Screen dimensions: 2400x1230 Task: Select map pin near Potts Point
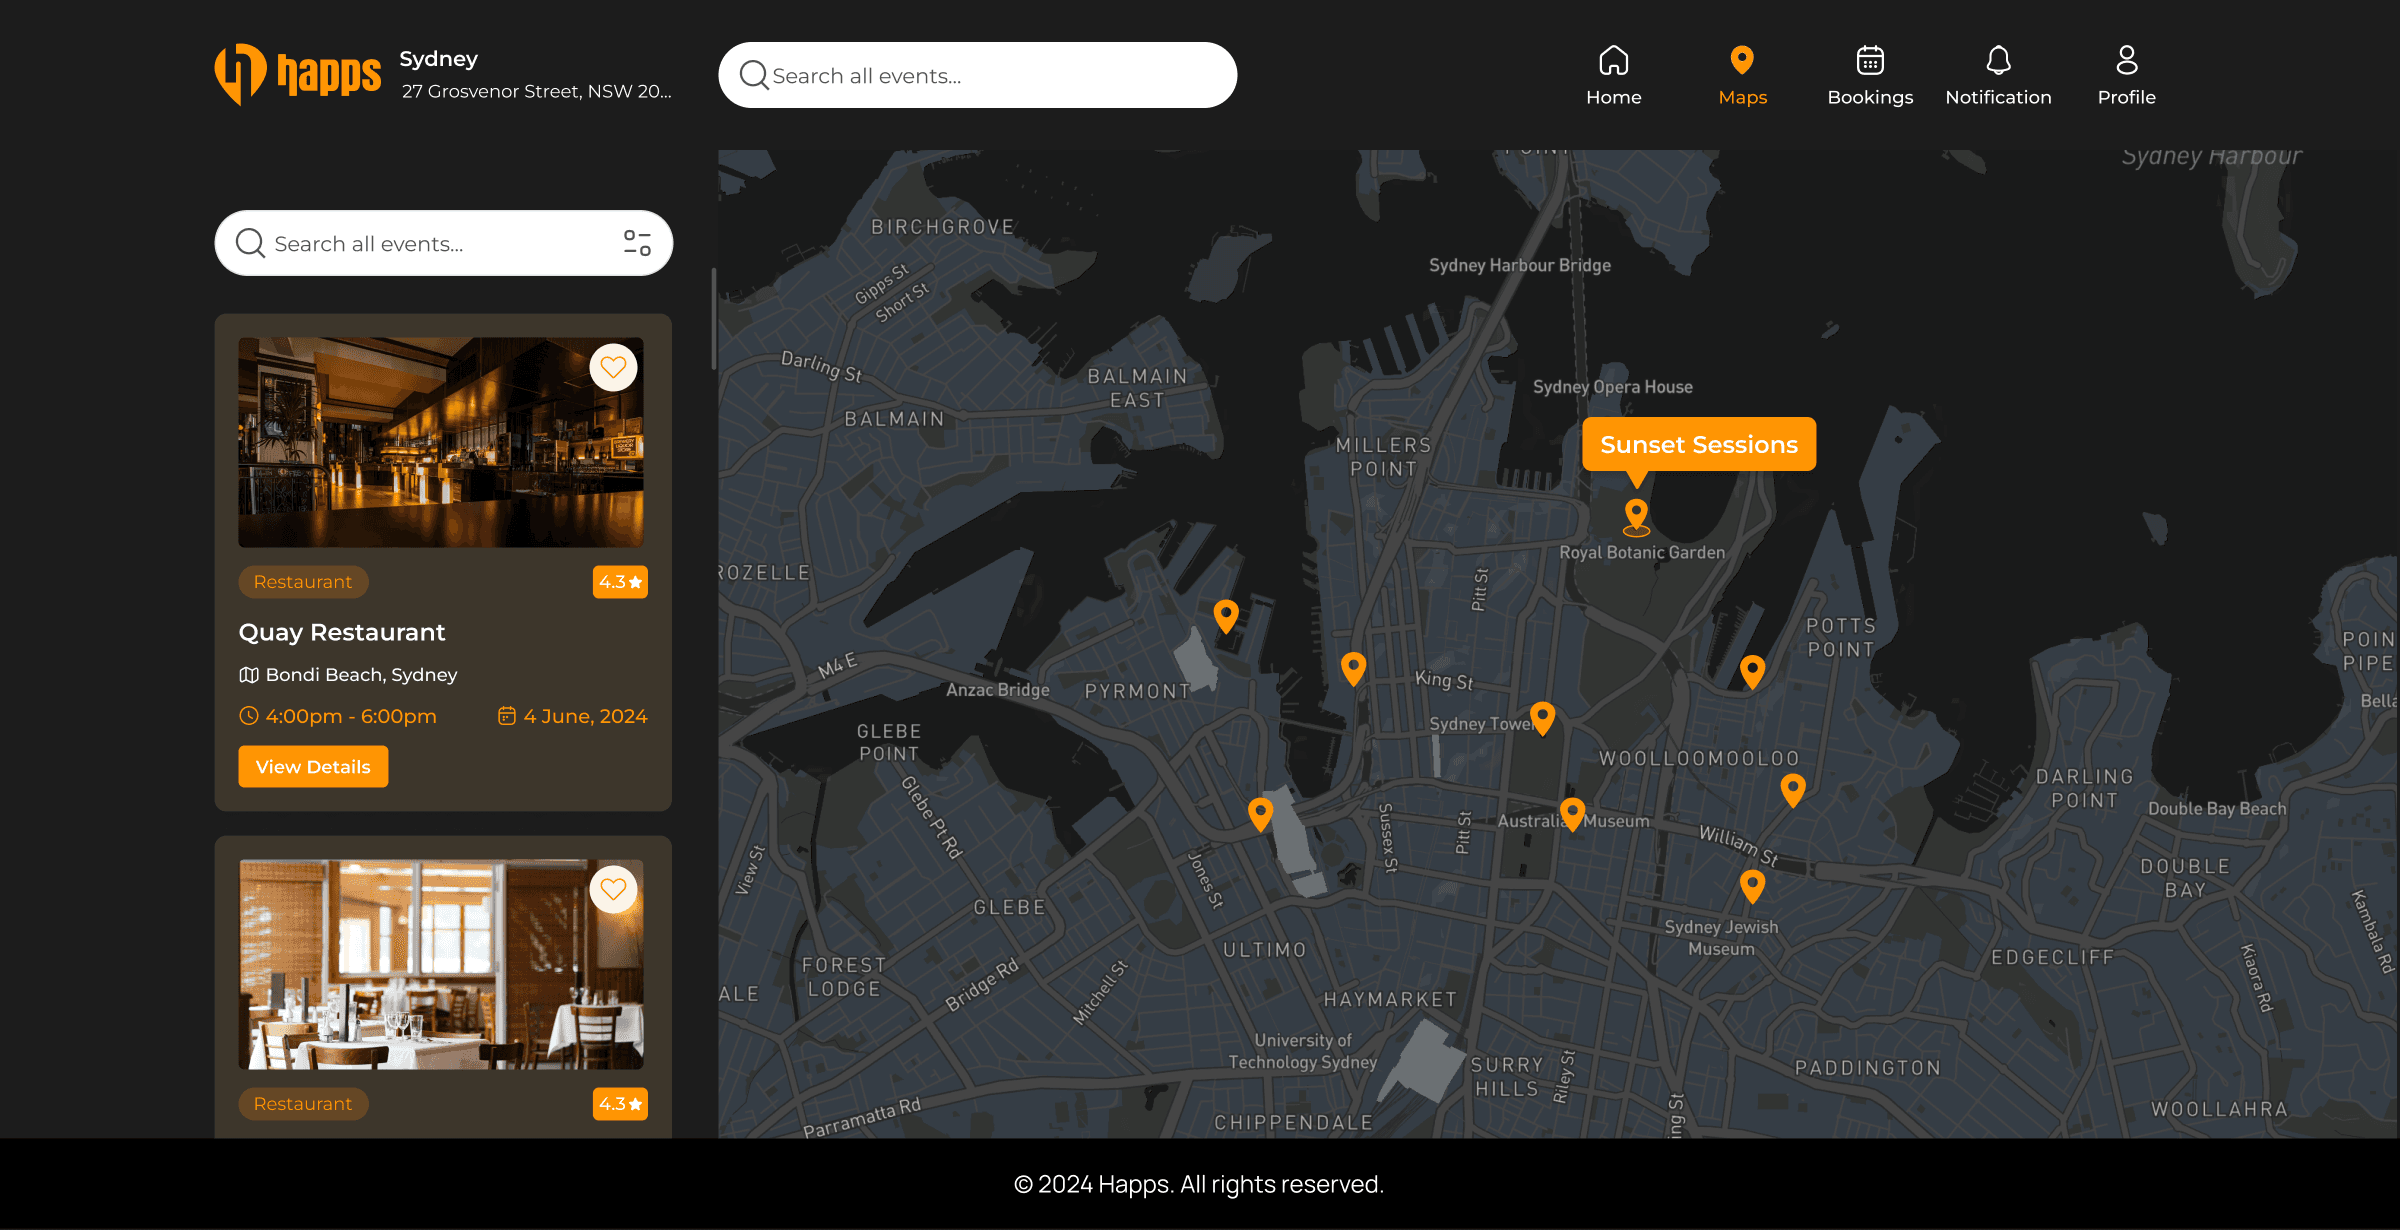pyautogui.click(x=1752, y=670)
